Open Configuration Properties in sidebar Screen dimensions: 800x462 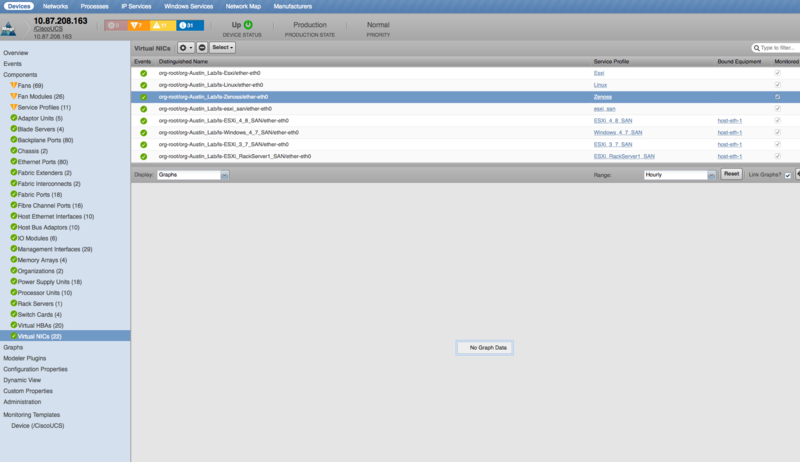pyautogui.click(x=35, y=369)
